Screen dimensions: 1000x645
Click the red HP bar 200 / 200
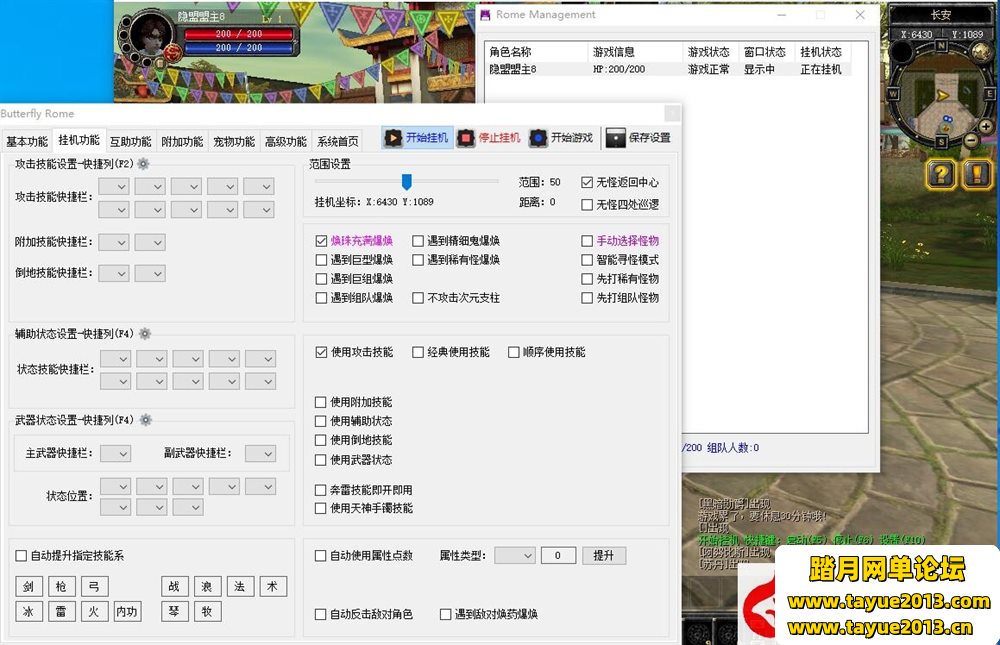[239, 34]
